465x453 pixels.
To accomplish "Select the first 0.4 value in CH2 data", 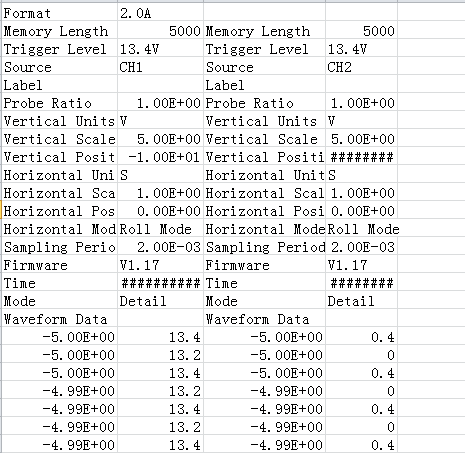I will pyautogui.click(x=361, y=337).
